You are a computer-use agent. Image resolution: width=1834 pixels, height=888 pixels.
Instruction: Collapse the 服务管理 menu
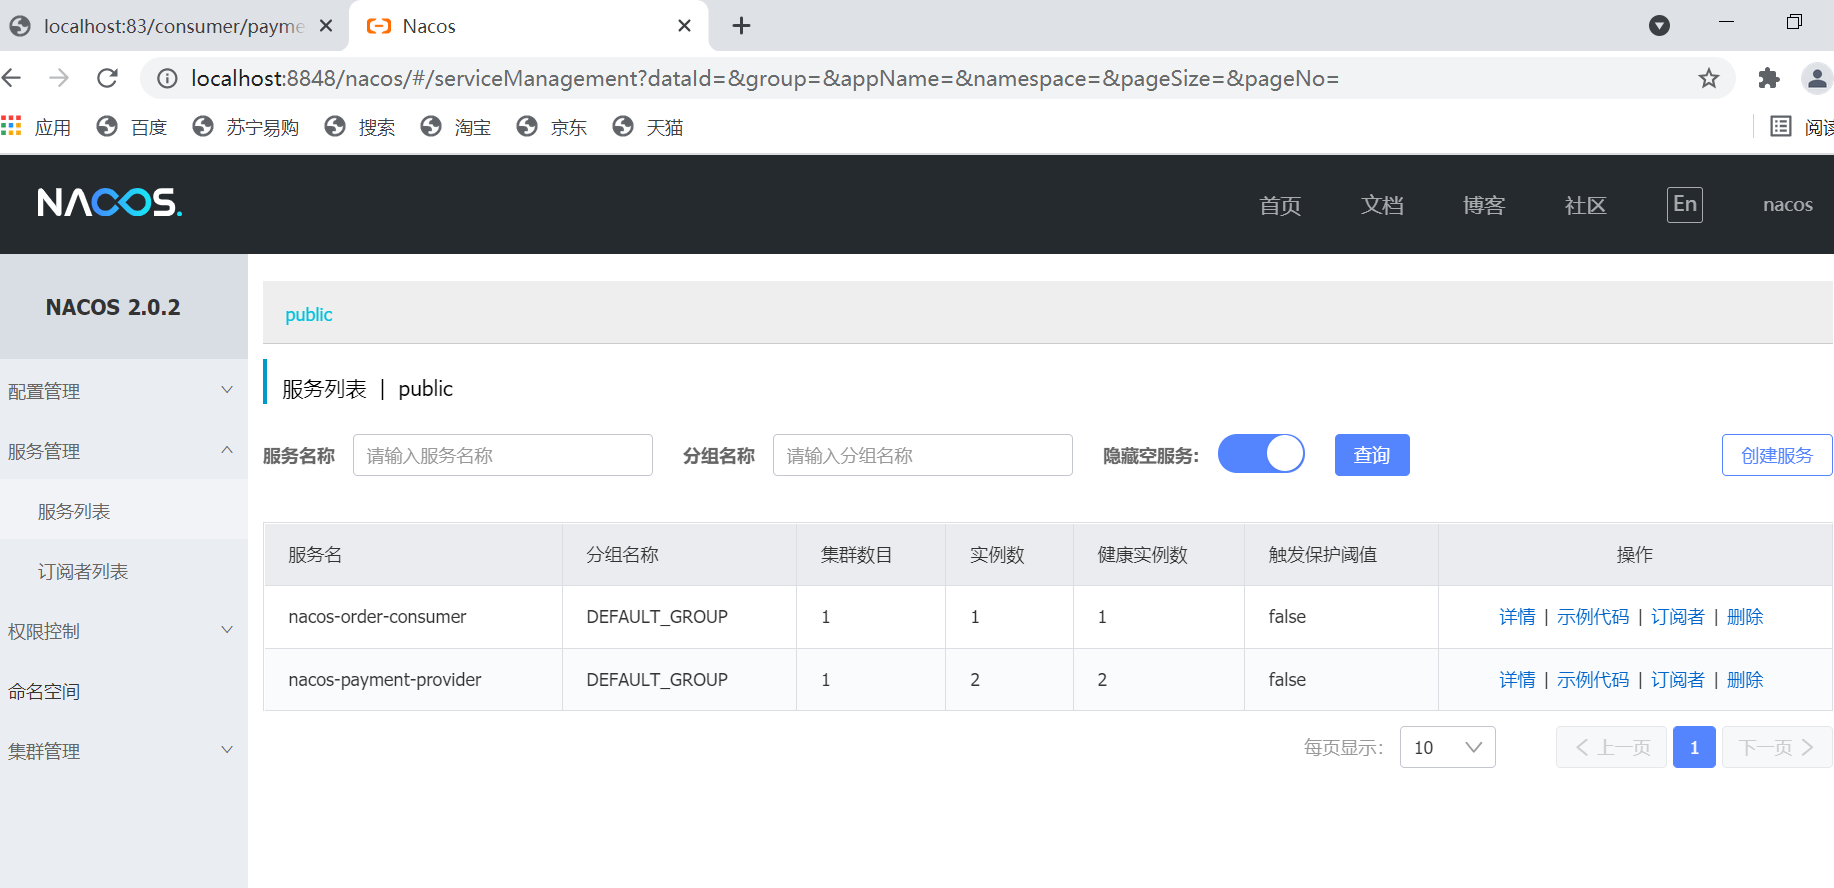124,451
